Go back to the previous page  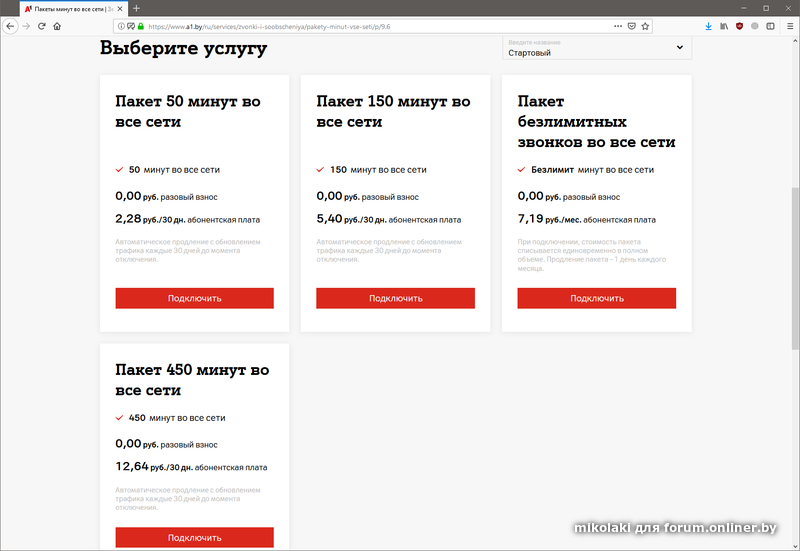[x=10, y=26]
